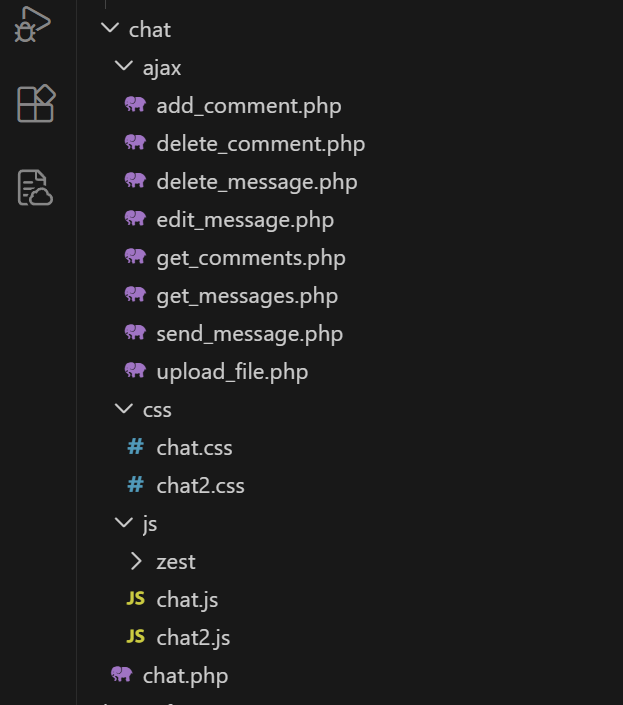623x705 pixels.
Task: Open delete_comment.php file
Action: 260,143
